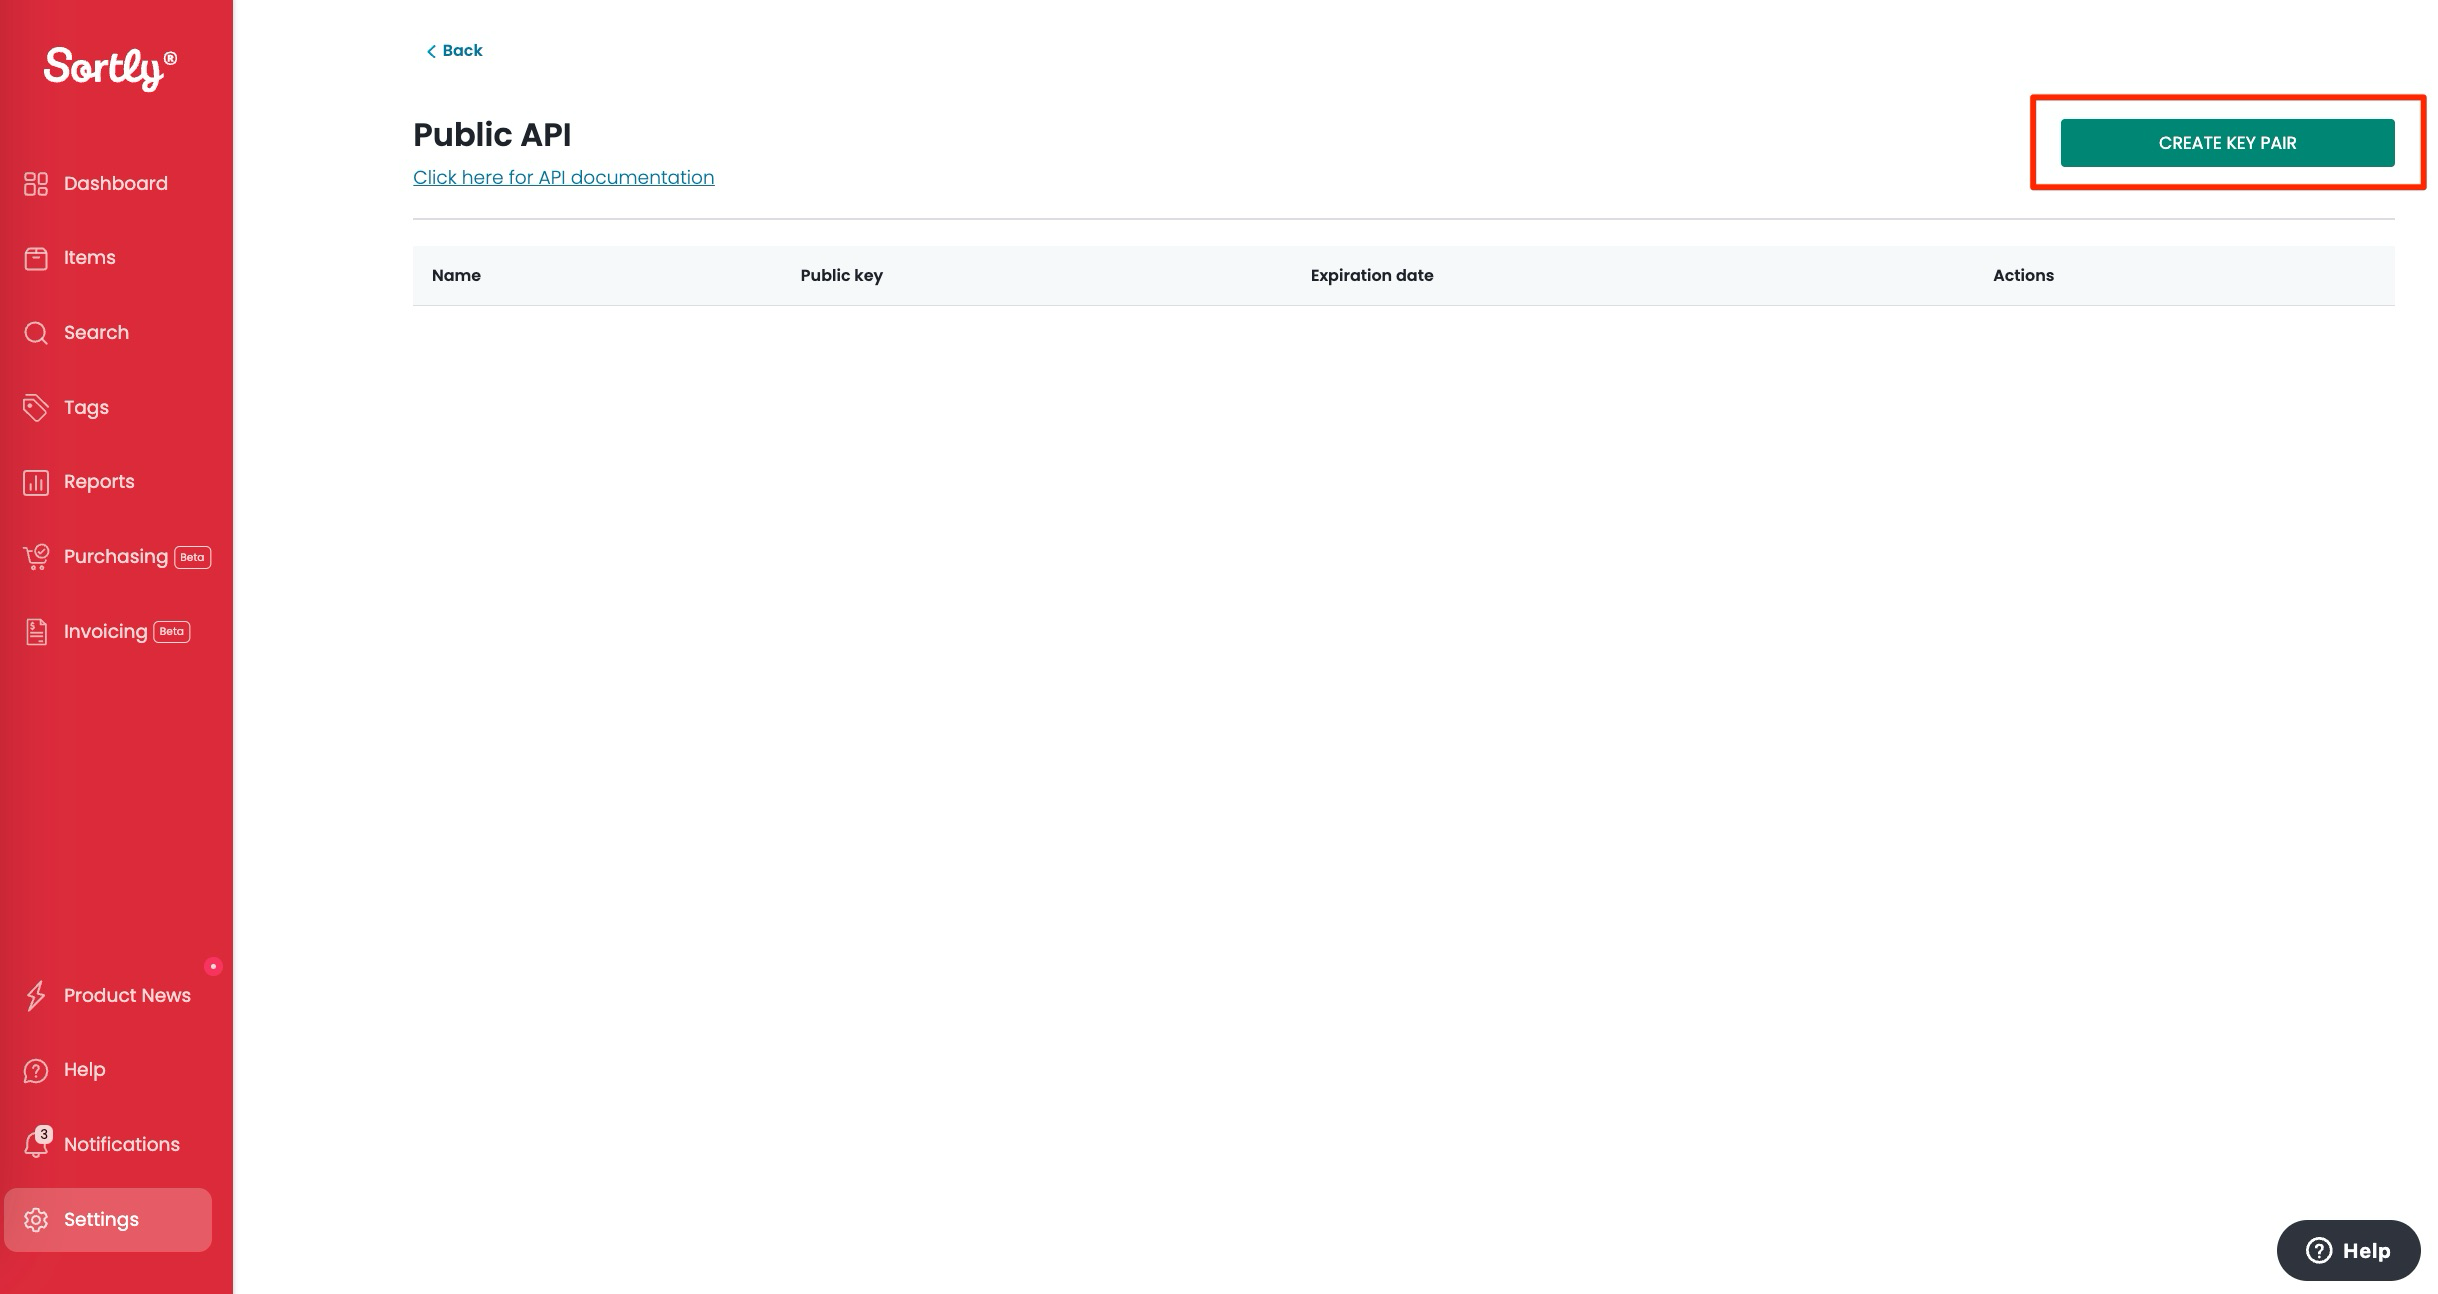Open the Dashboard from the sidebar
The height and width of the screenshot is (1294, 2438).
pyautogui.click(x=114, y=183)
